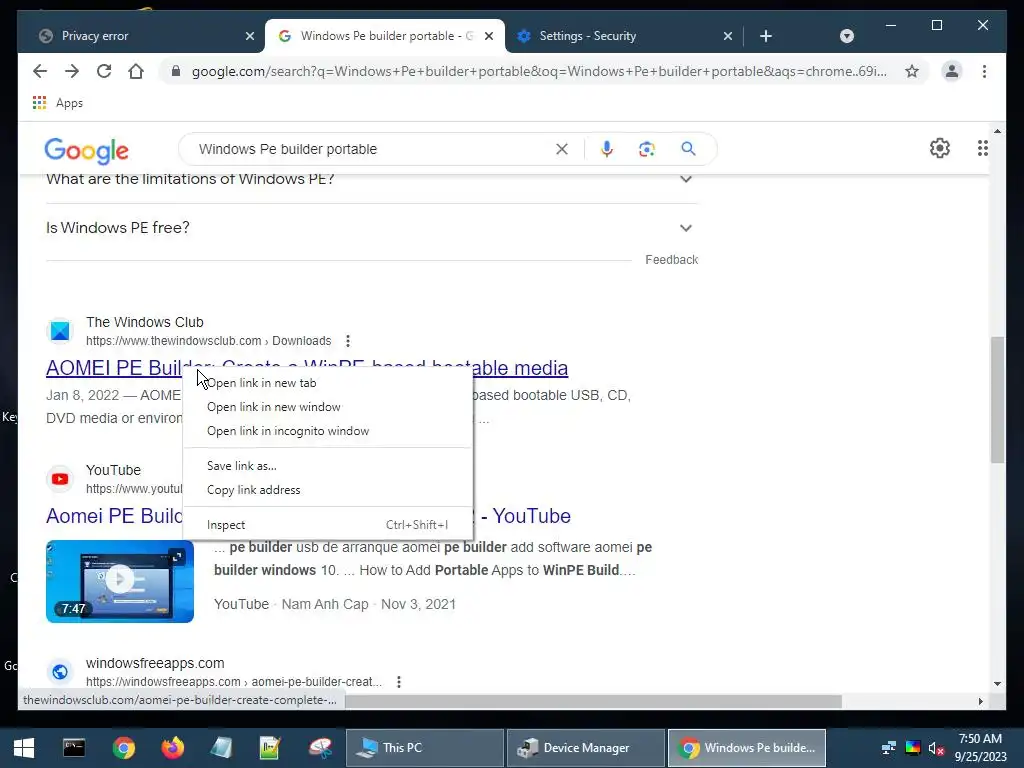Open more options for The Windows Club result
Viewport: 1024px width, 768px height.
point(348,341)
